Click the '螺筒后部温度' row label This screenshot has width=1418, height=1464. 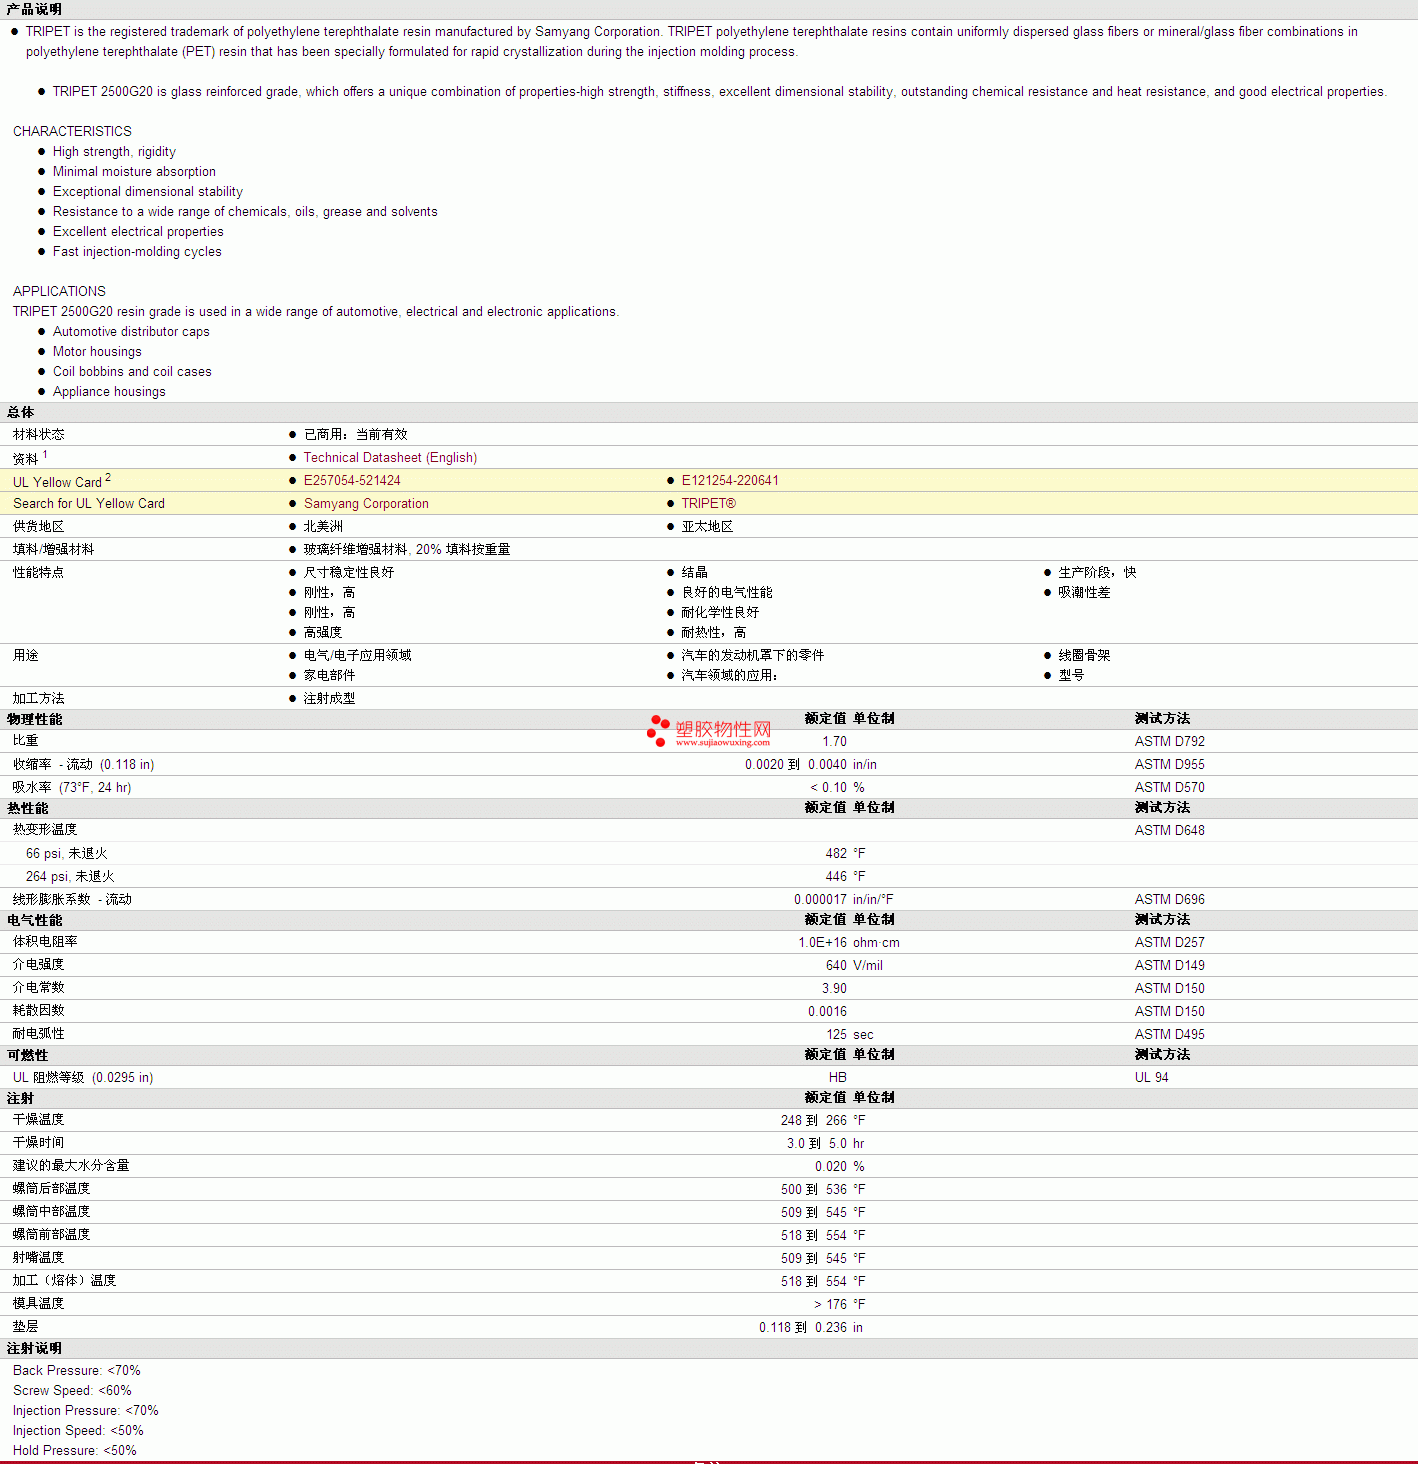click(51, 1189)
